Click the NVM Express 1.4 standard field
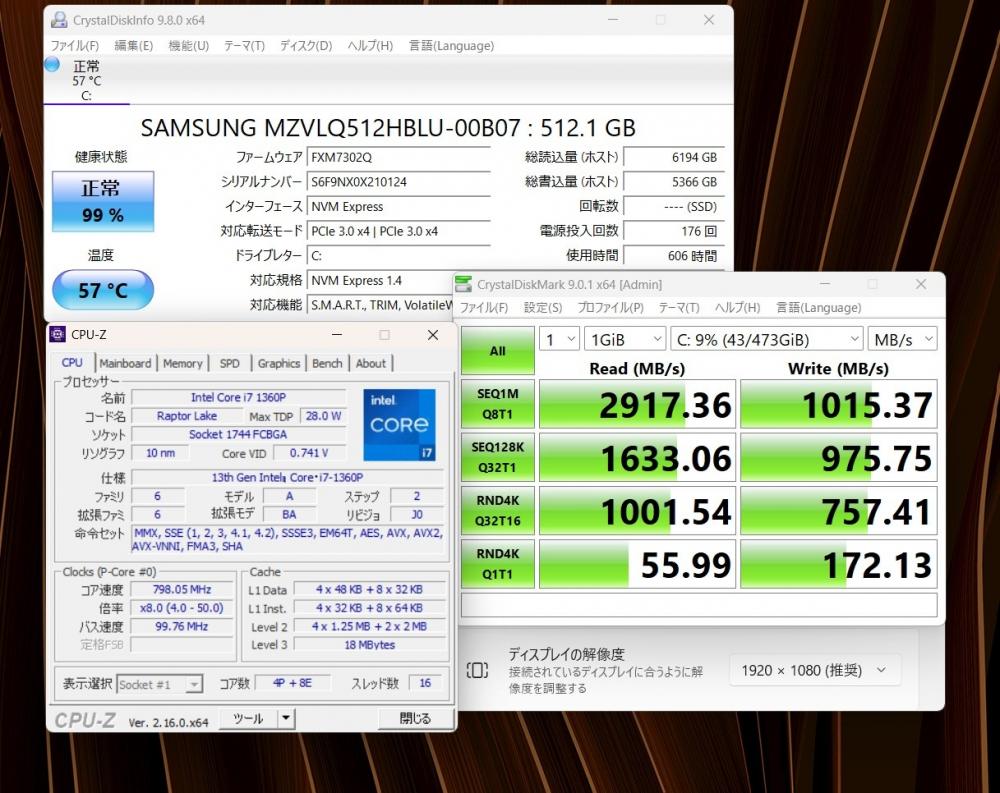The image size is (1000, 793). point(380,281)
